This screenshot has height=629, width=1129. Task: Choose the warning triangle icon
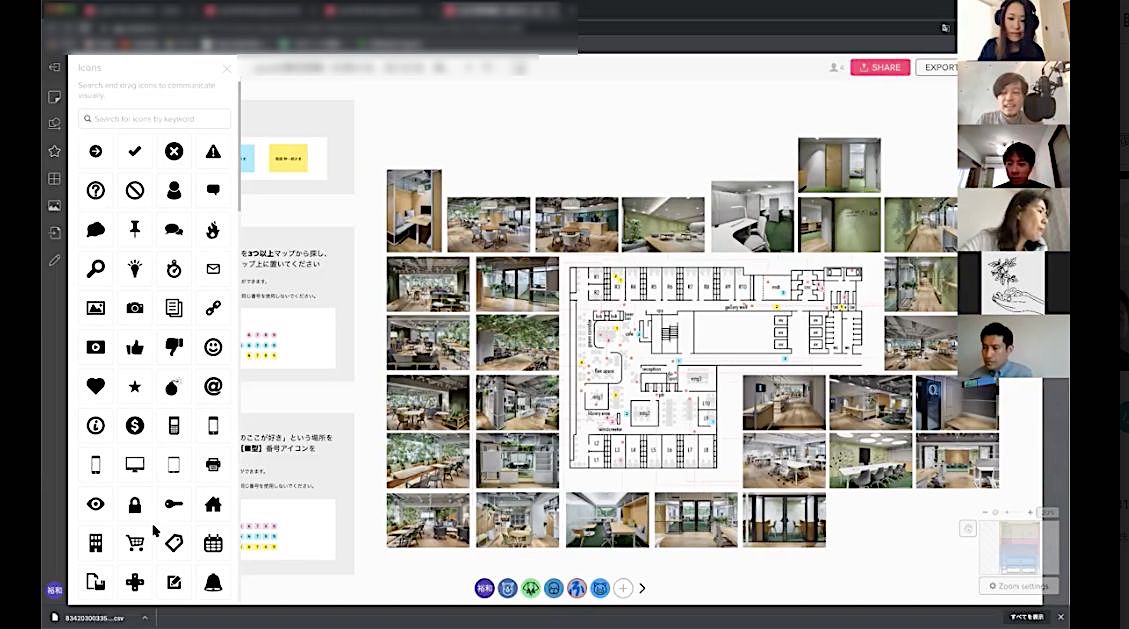[213, 151]
